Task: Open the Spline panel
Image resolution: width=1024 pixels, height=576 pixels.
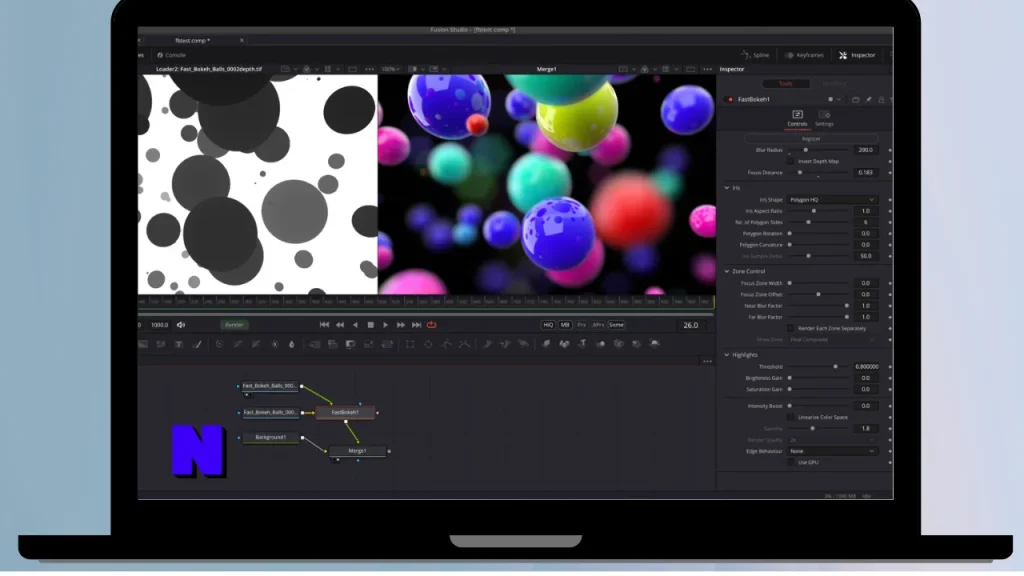Action: coord(755,56)
